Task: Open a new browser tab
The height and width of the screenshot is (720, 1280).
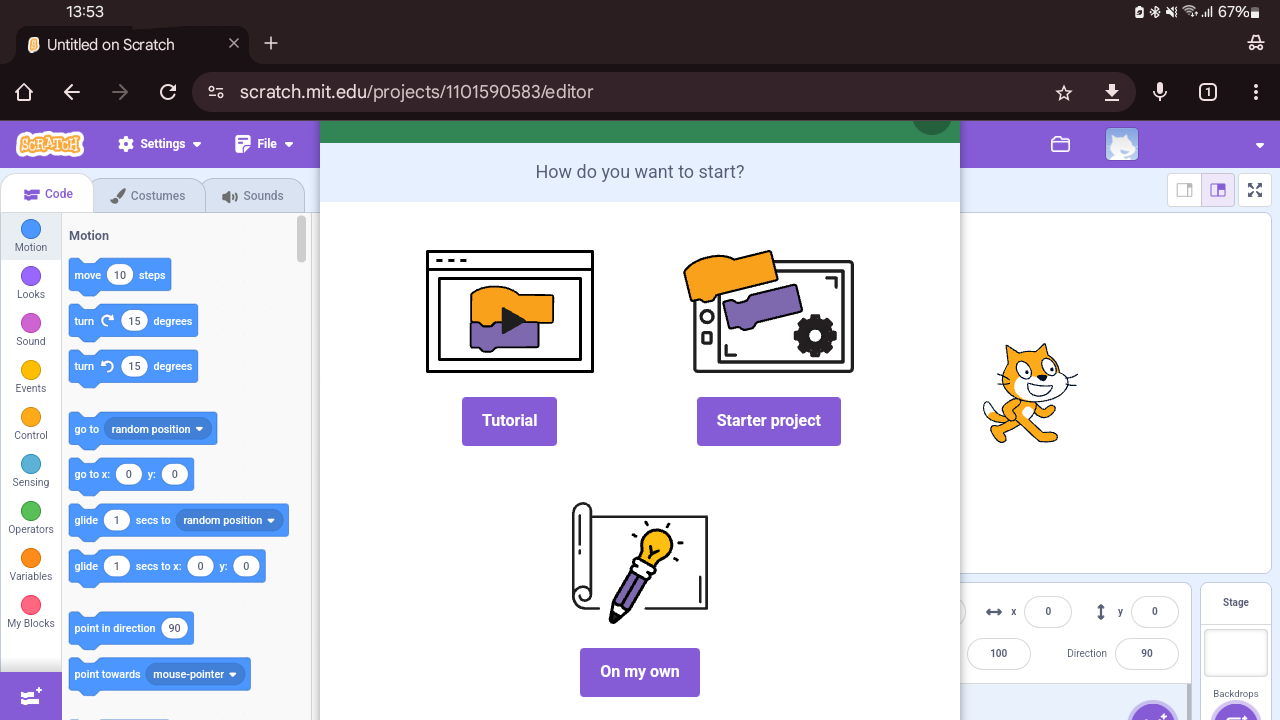Action: [x=271, y=44]
